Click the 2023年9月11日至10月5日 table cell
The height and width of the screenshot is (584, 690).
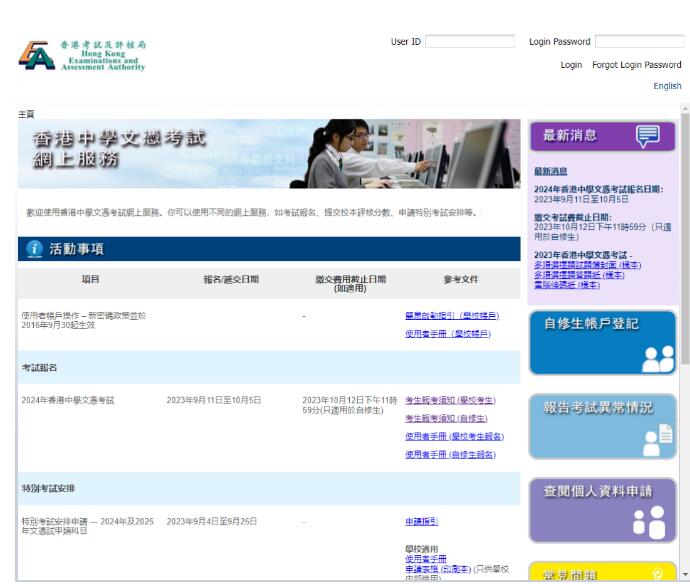(213, 400)
